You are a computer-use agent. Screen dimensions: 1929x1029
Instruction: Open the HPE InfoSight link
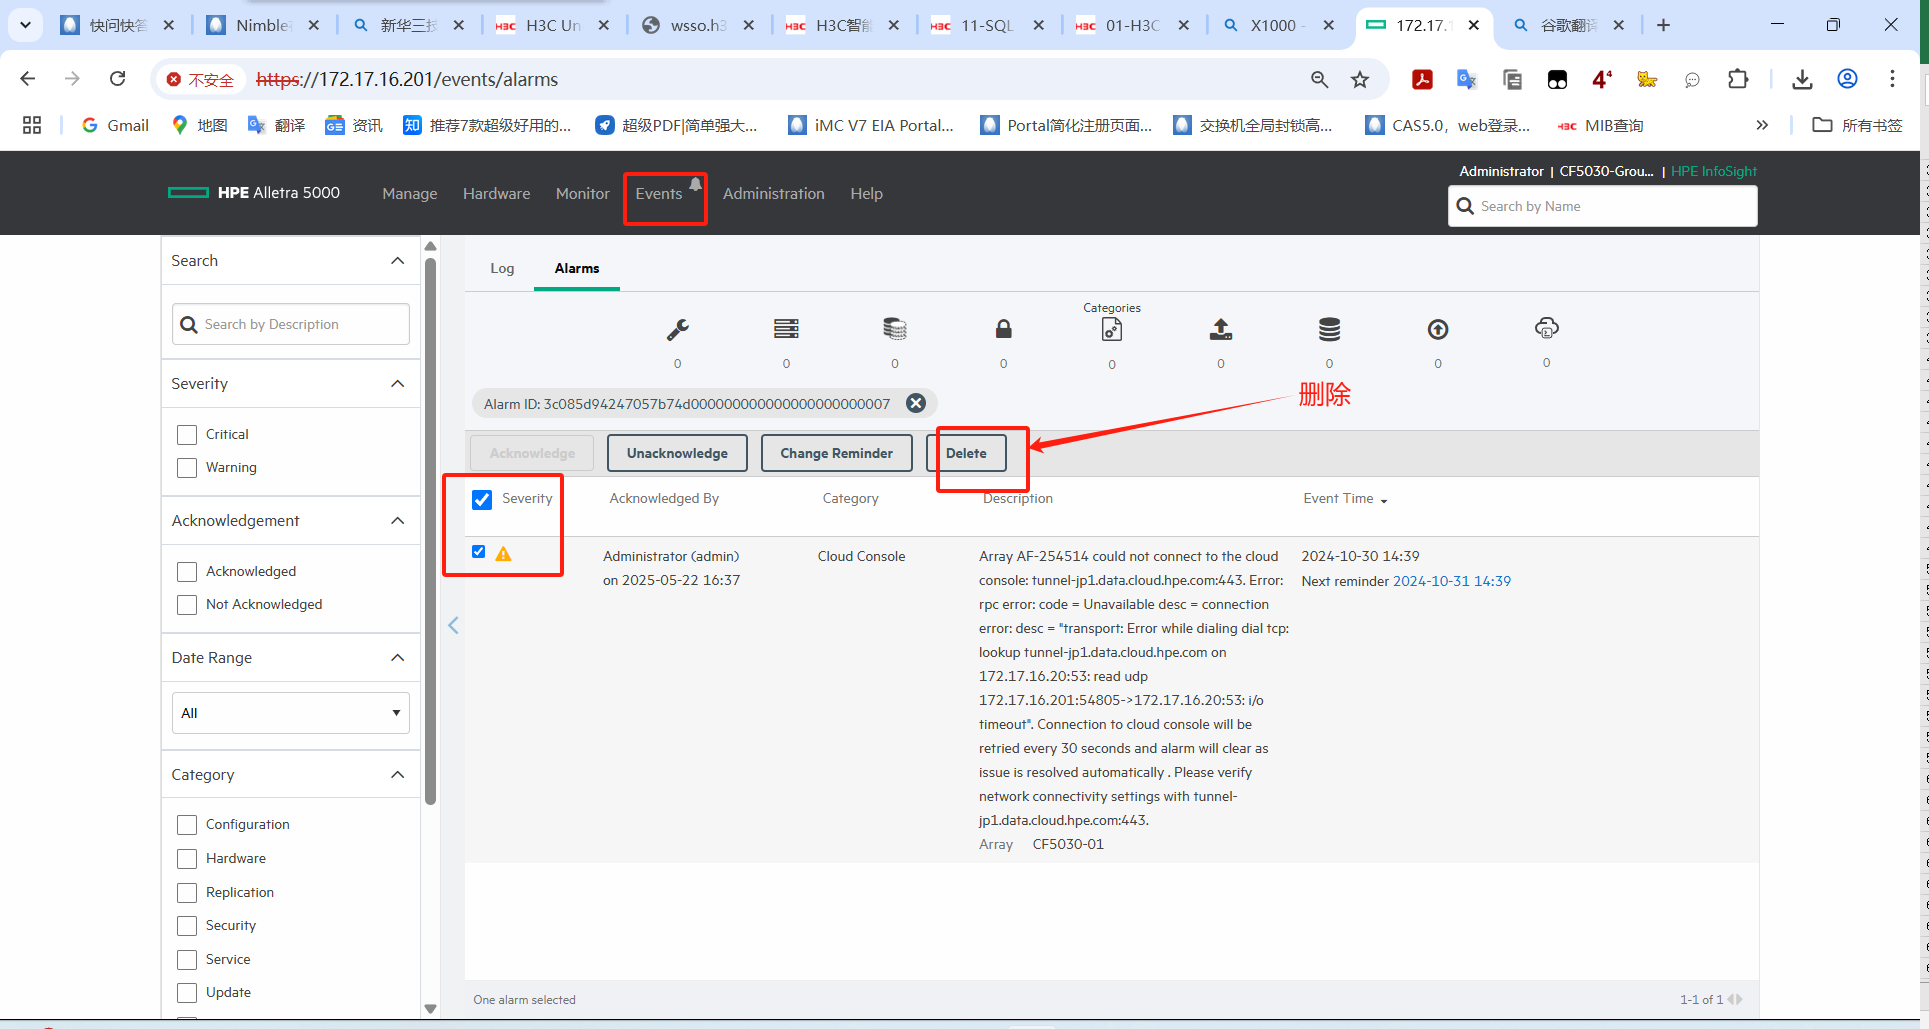tap(1714, 171)
